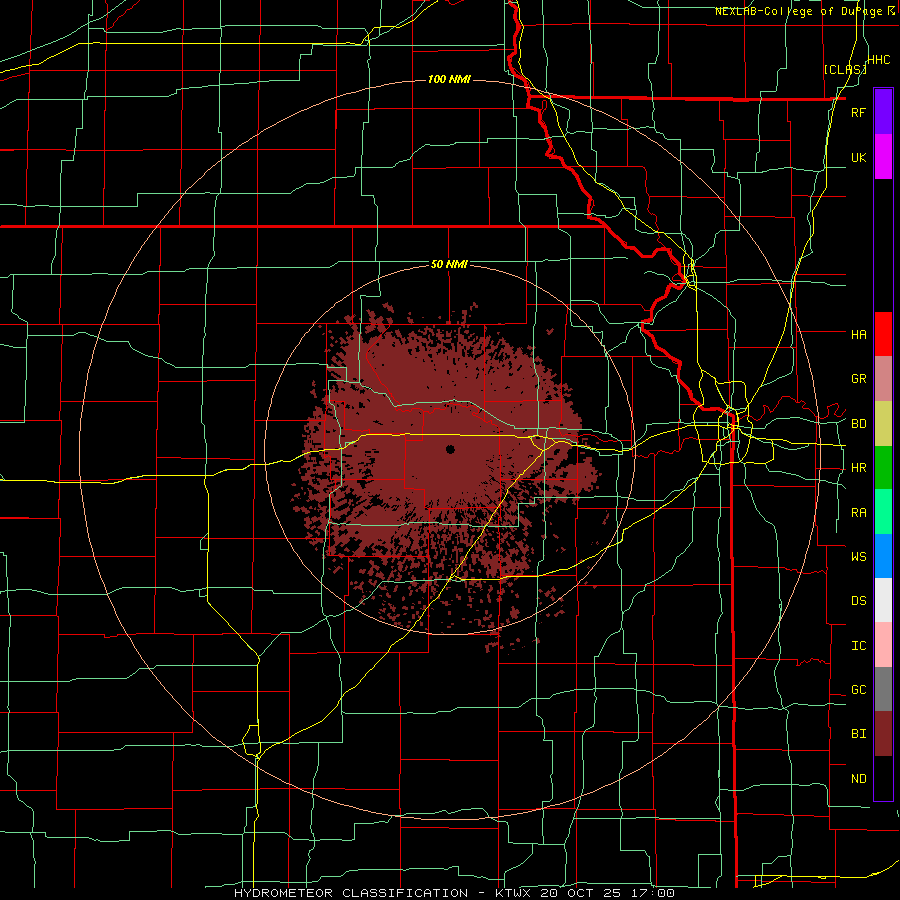900x900 pixels.
Task: Click the GC legend label
Action: (858, 690)
